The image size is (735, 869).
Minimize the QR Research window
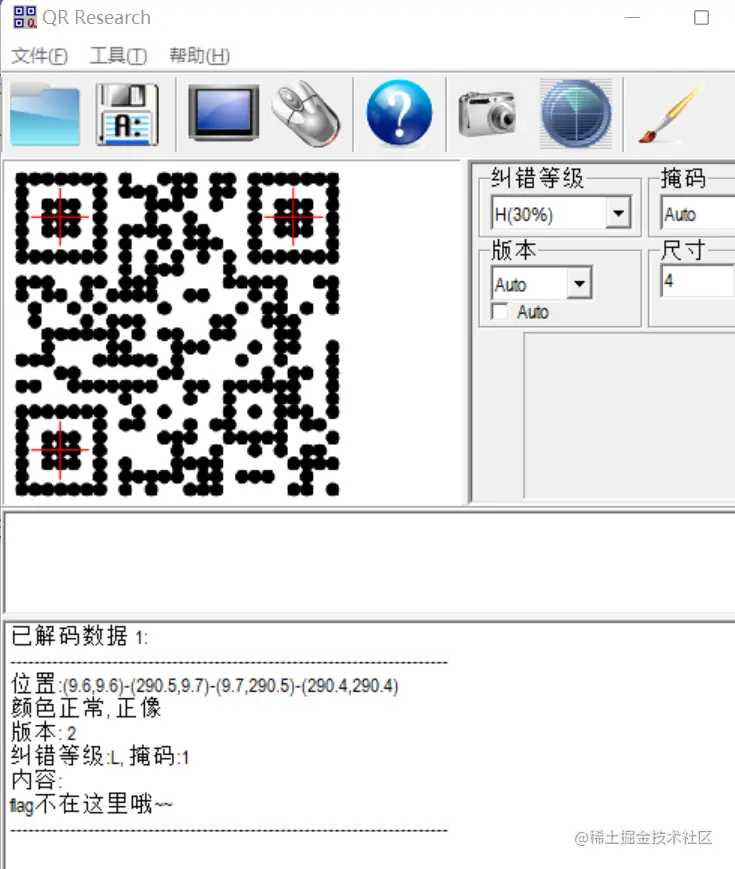632,18
